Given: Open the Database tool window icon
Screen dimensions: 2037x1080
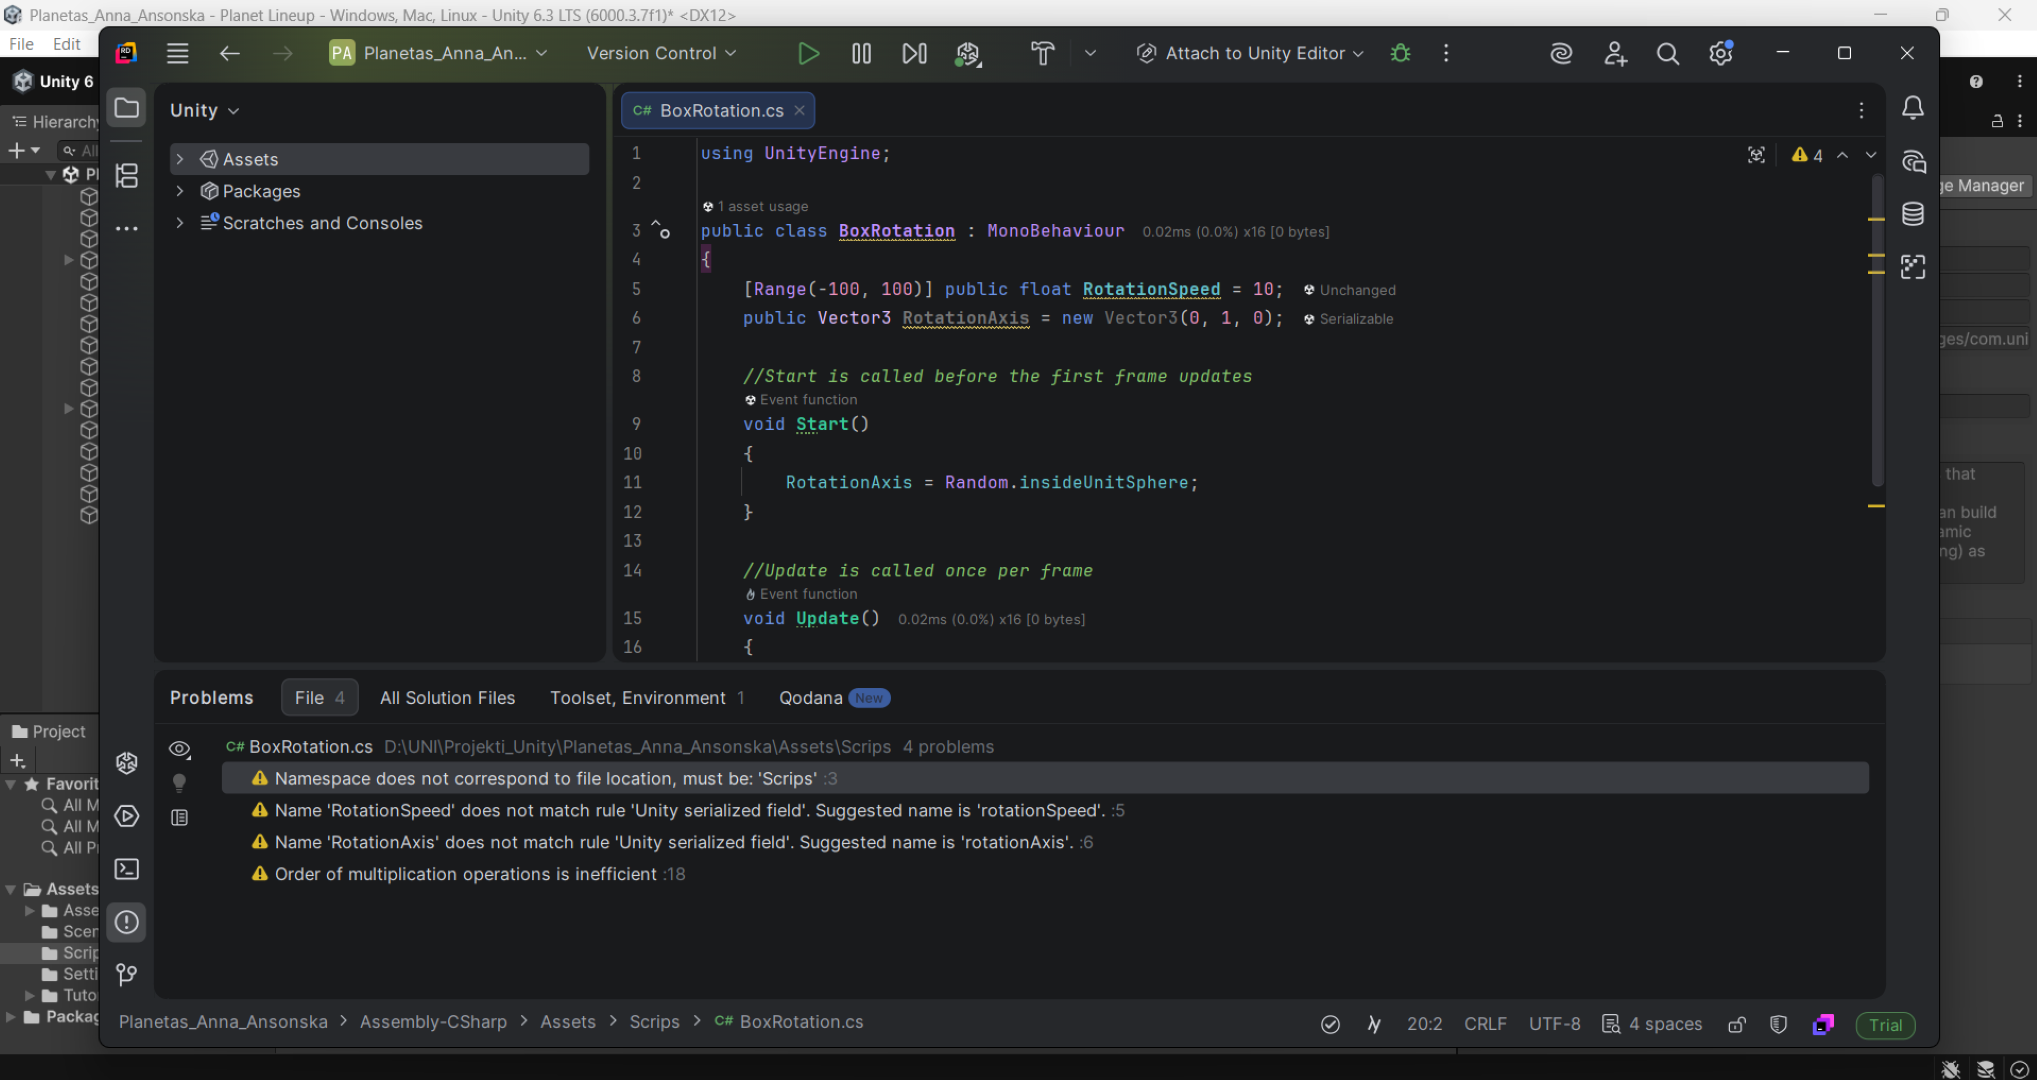Looking at the screenshot, I should 1912,214.
